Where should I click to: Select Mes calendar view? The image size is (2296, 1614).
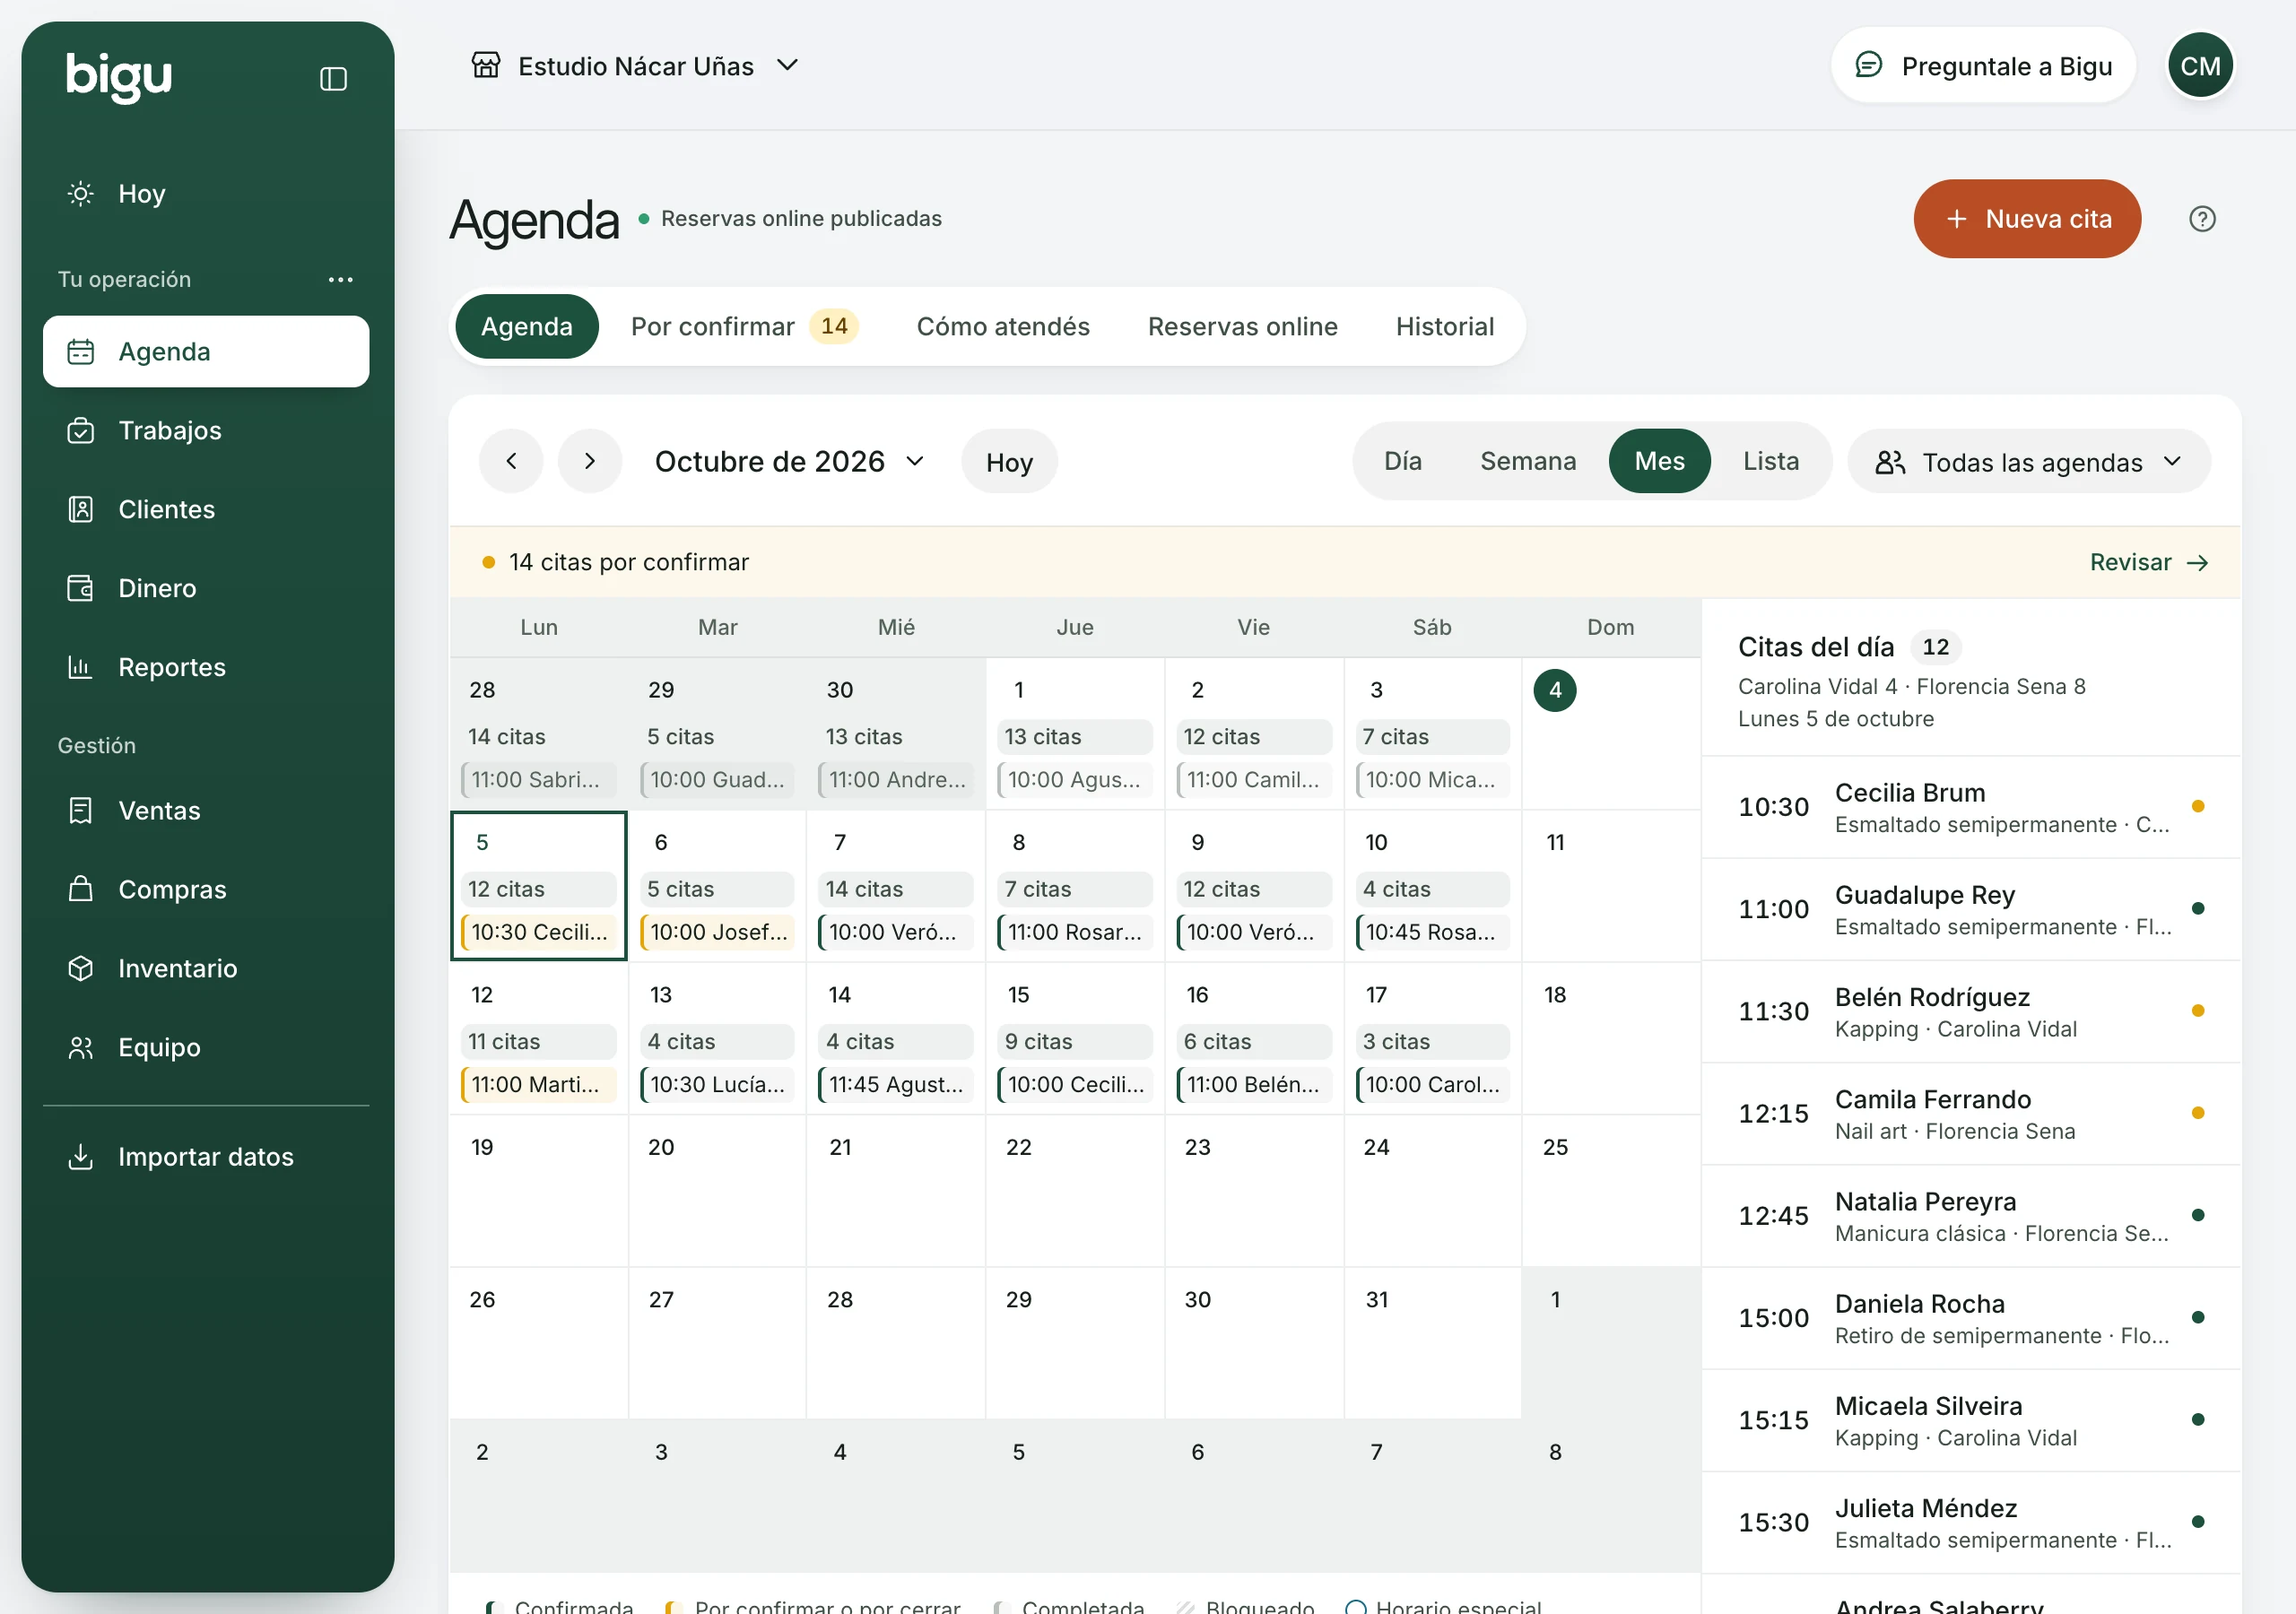1659,461
